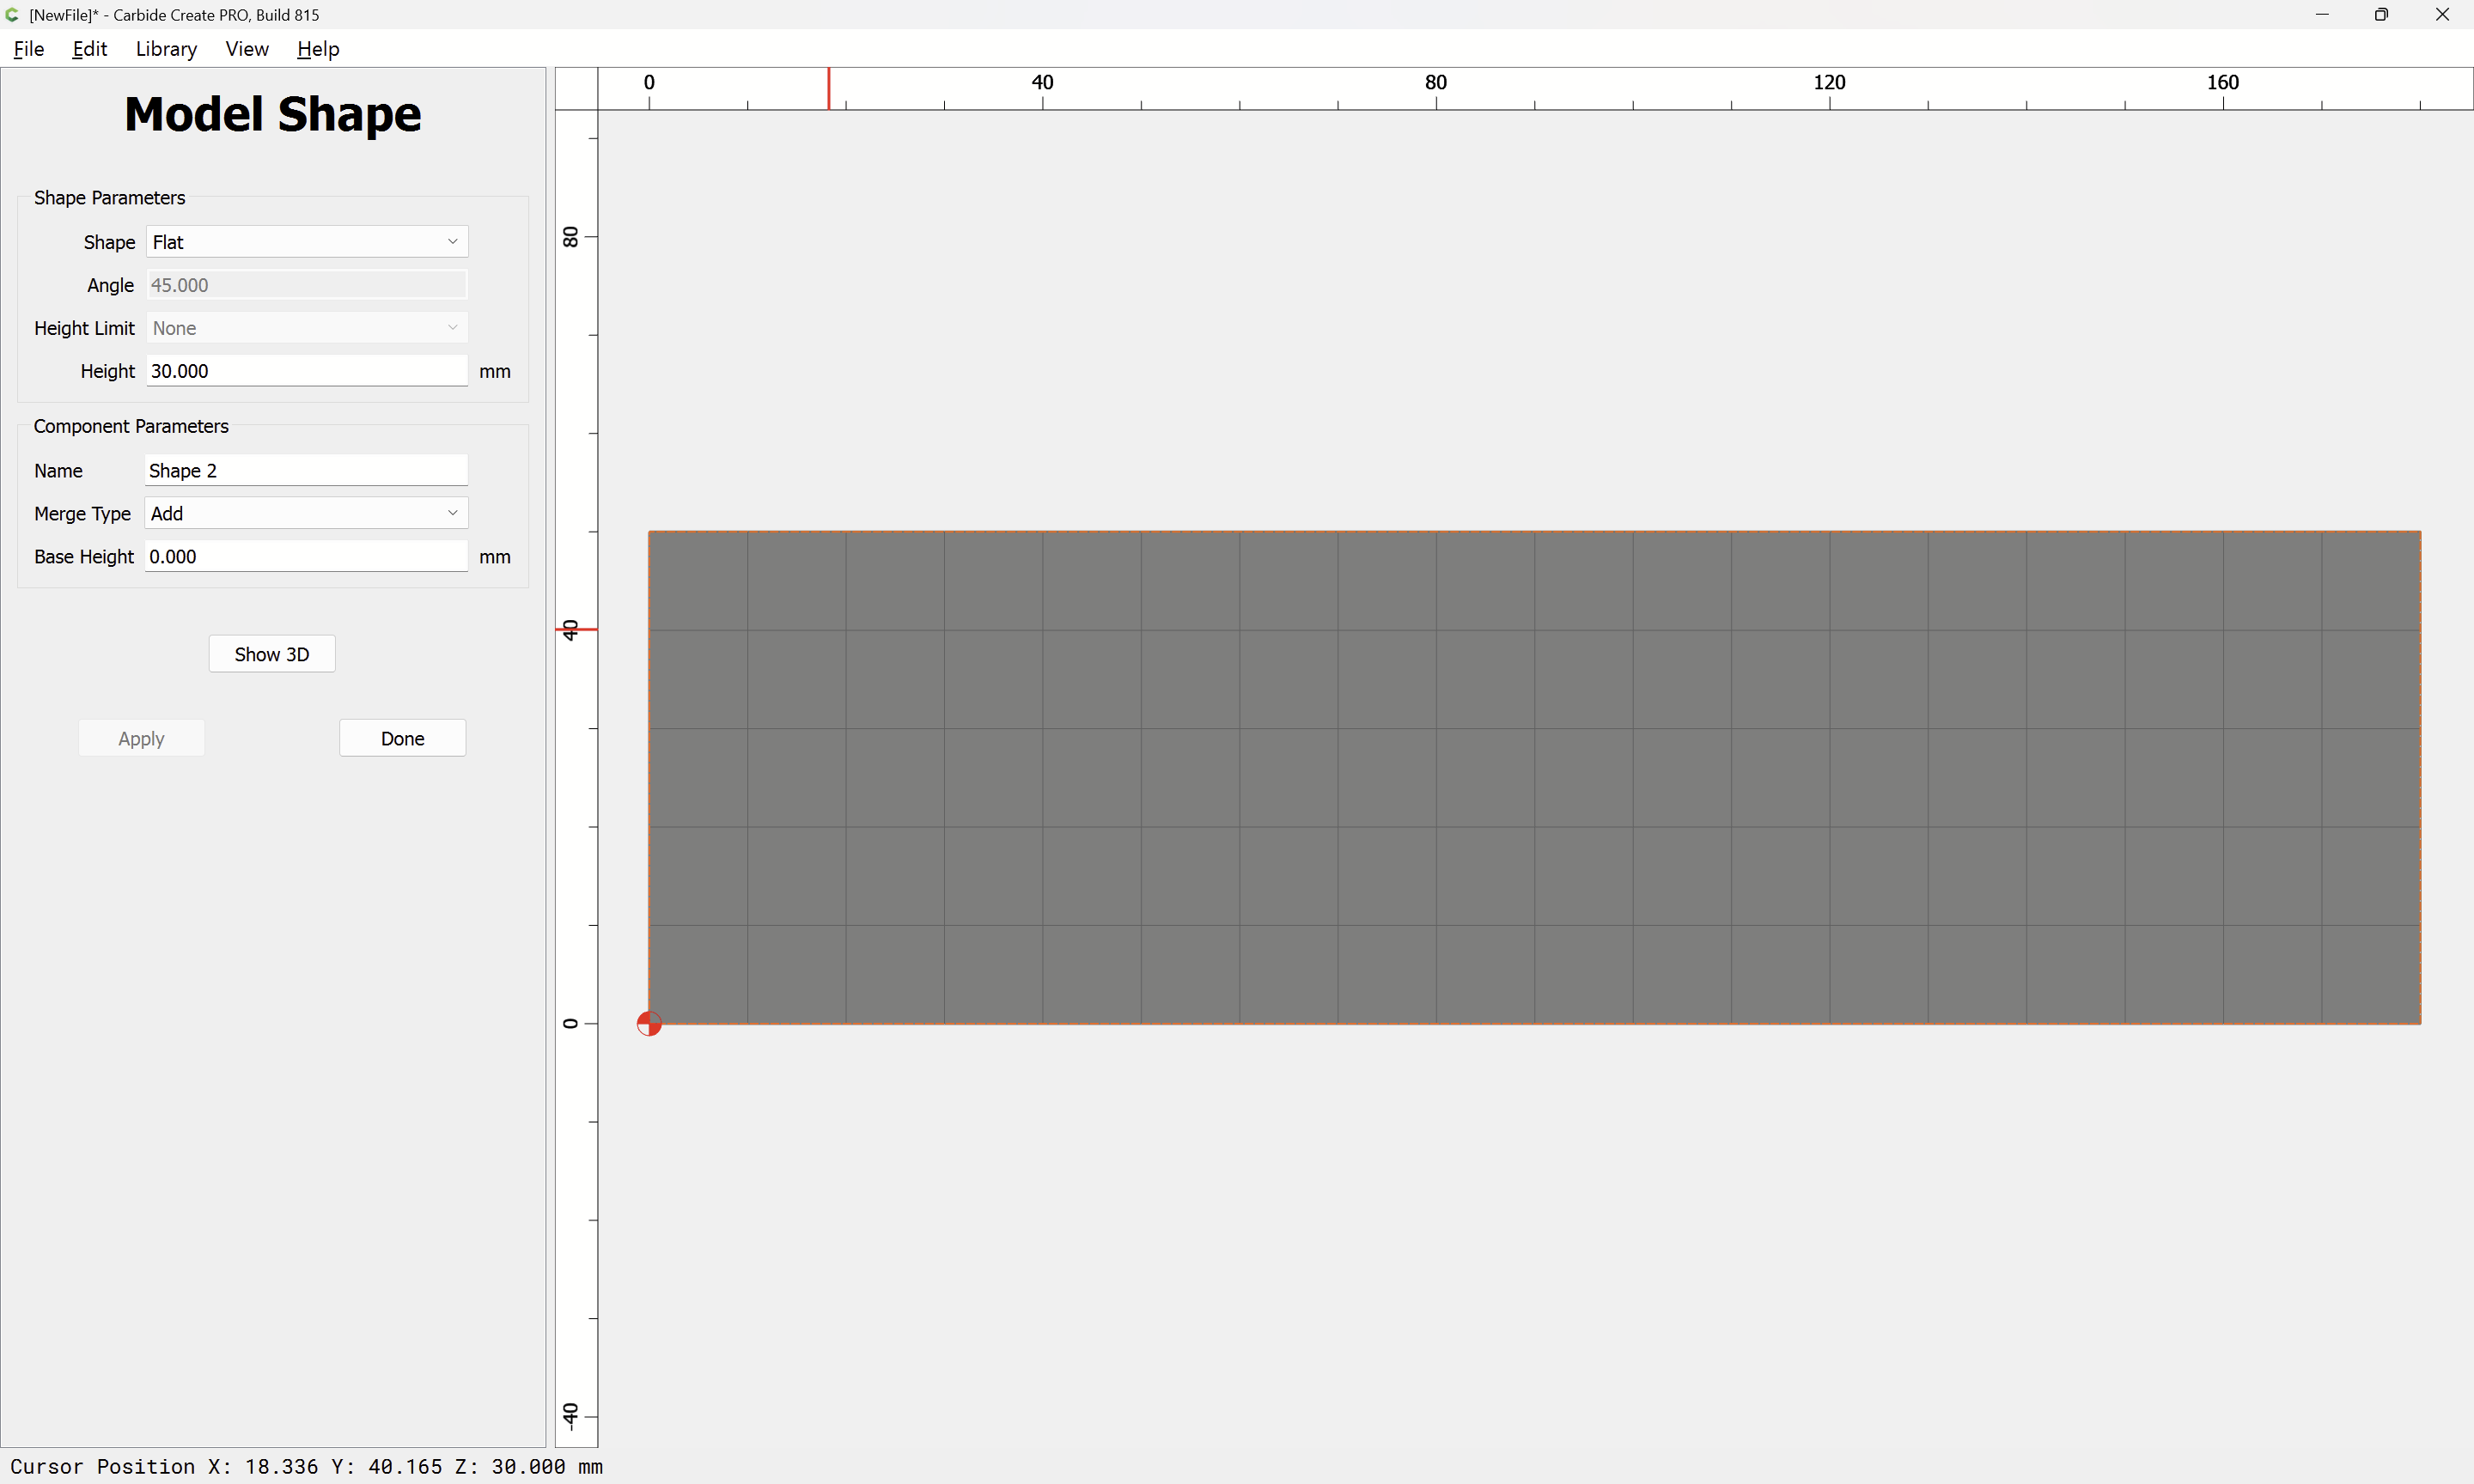Click the Base Height input field
Image resolution: width=2474 pixels, height=1484 pixels.
point(307,556)
